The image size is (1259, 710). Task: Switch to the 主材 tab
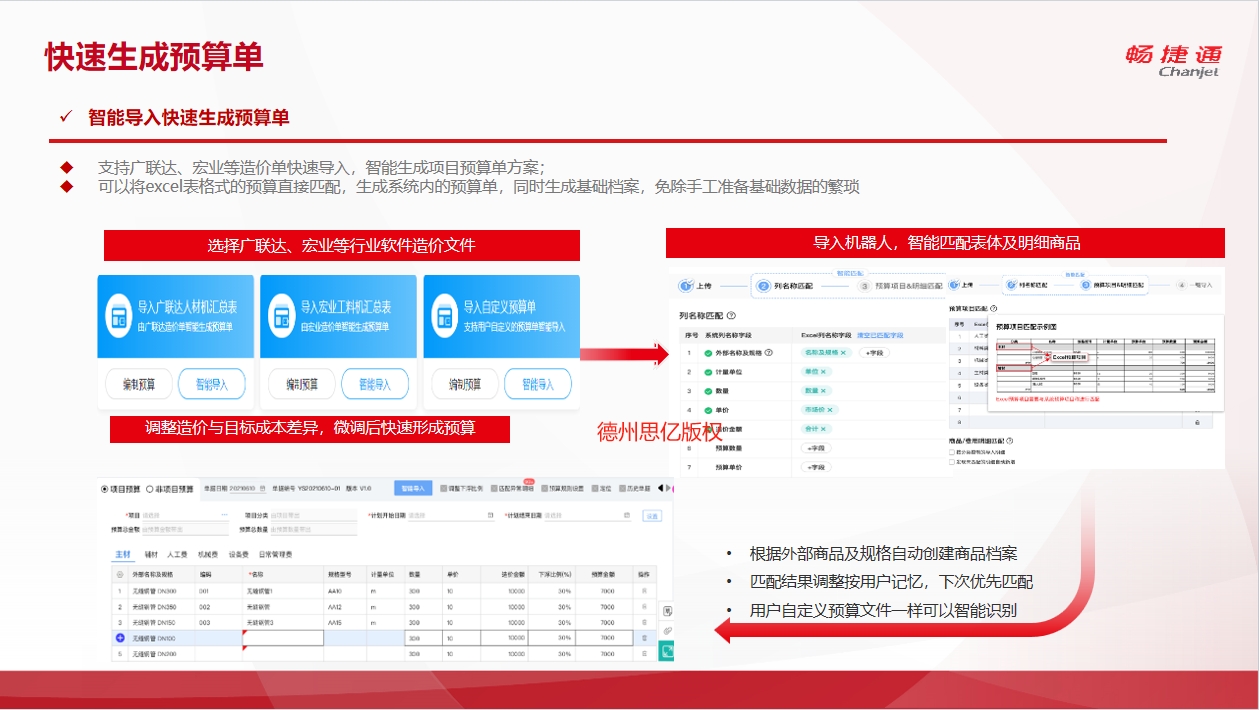(x=122, y=553)
